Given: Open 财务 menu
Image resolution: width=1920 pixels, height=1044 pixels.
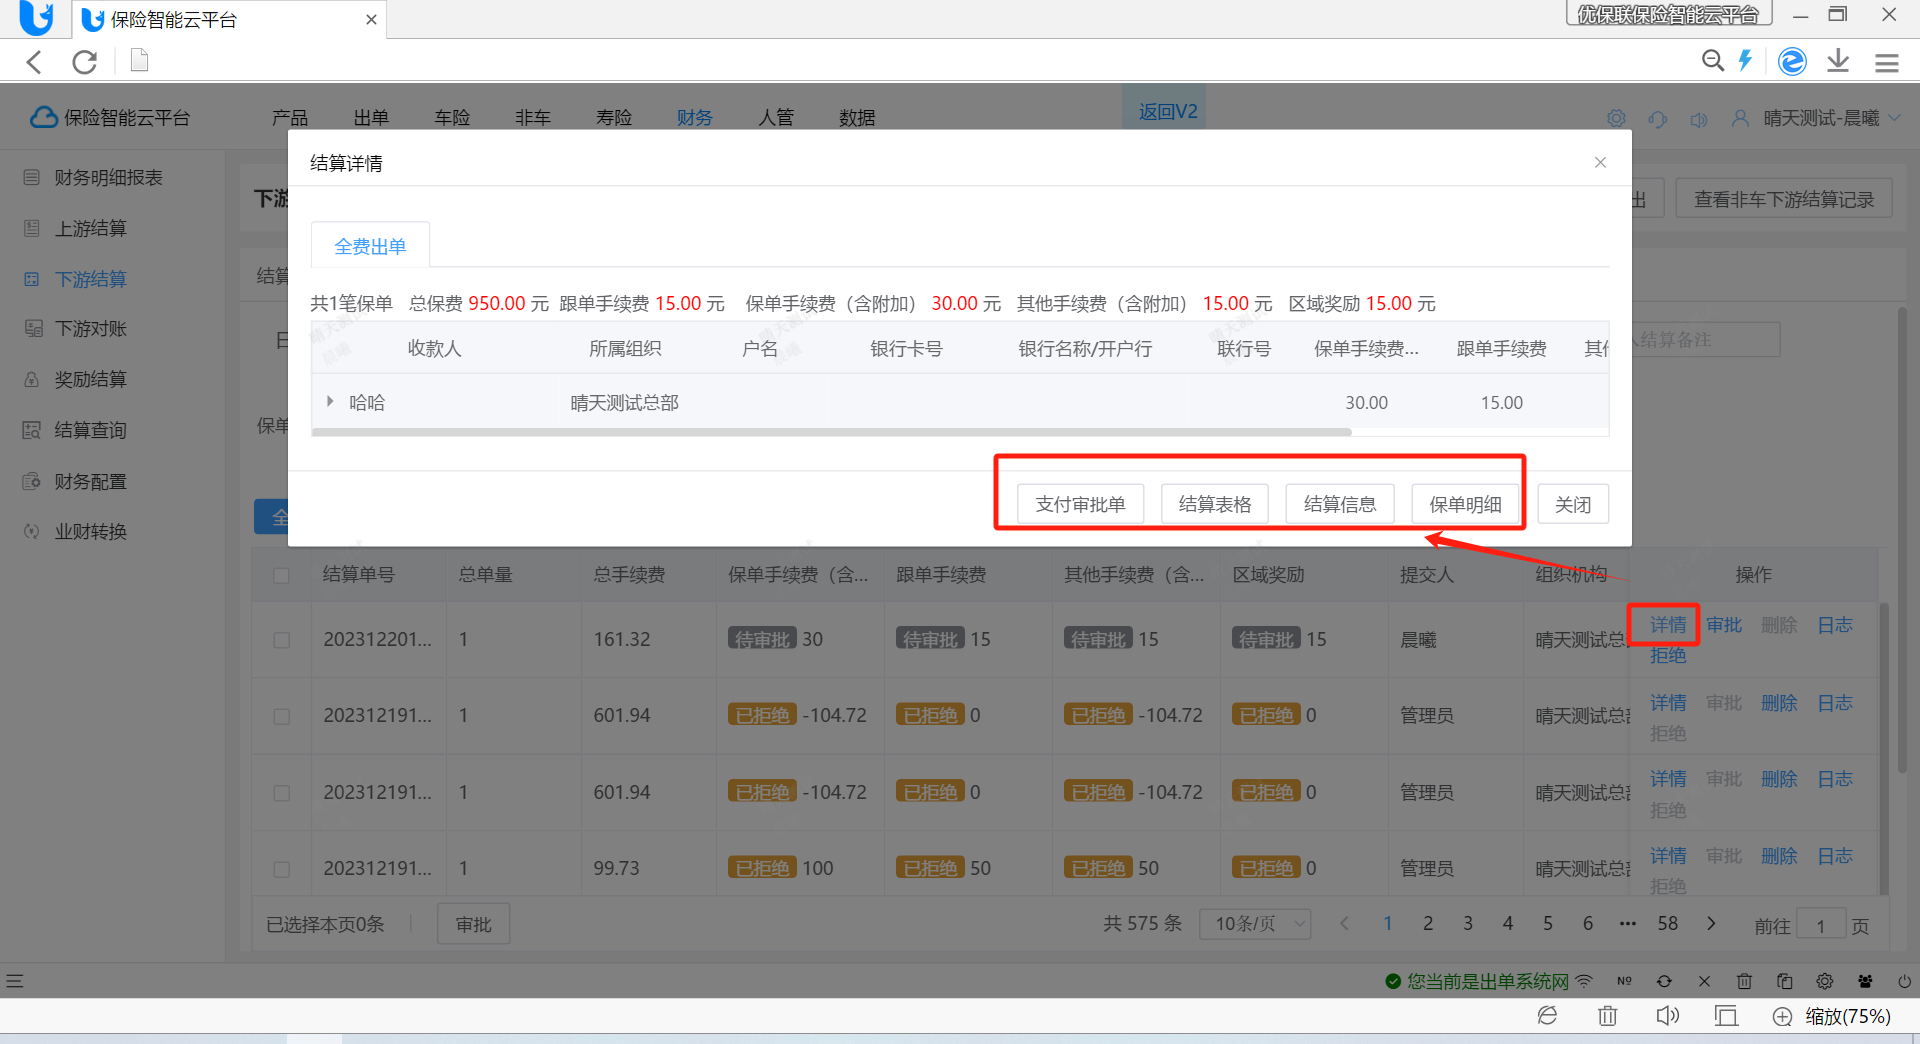Looking at the screenshot, I should pos(694,118).
